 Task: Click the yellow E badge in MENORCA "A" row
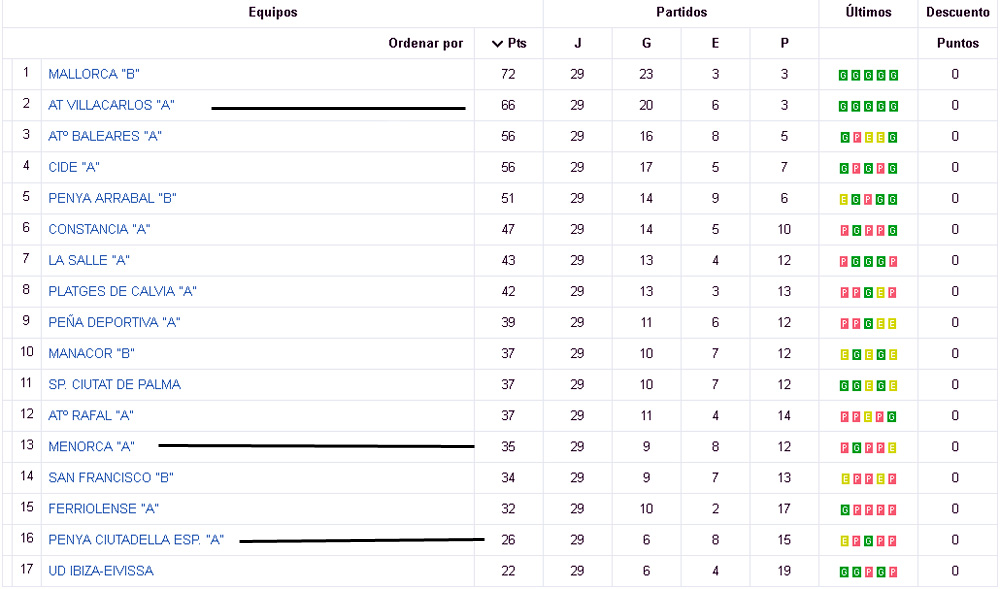click(892, 448)
